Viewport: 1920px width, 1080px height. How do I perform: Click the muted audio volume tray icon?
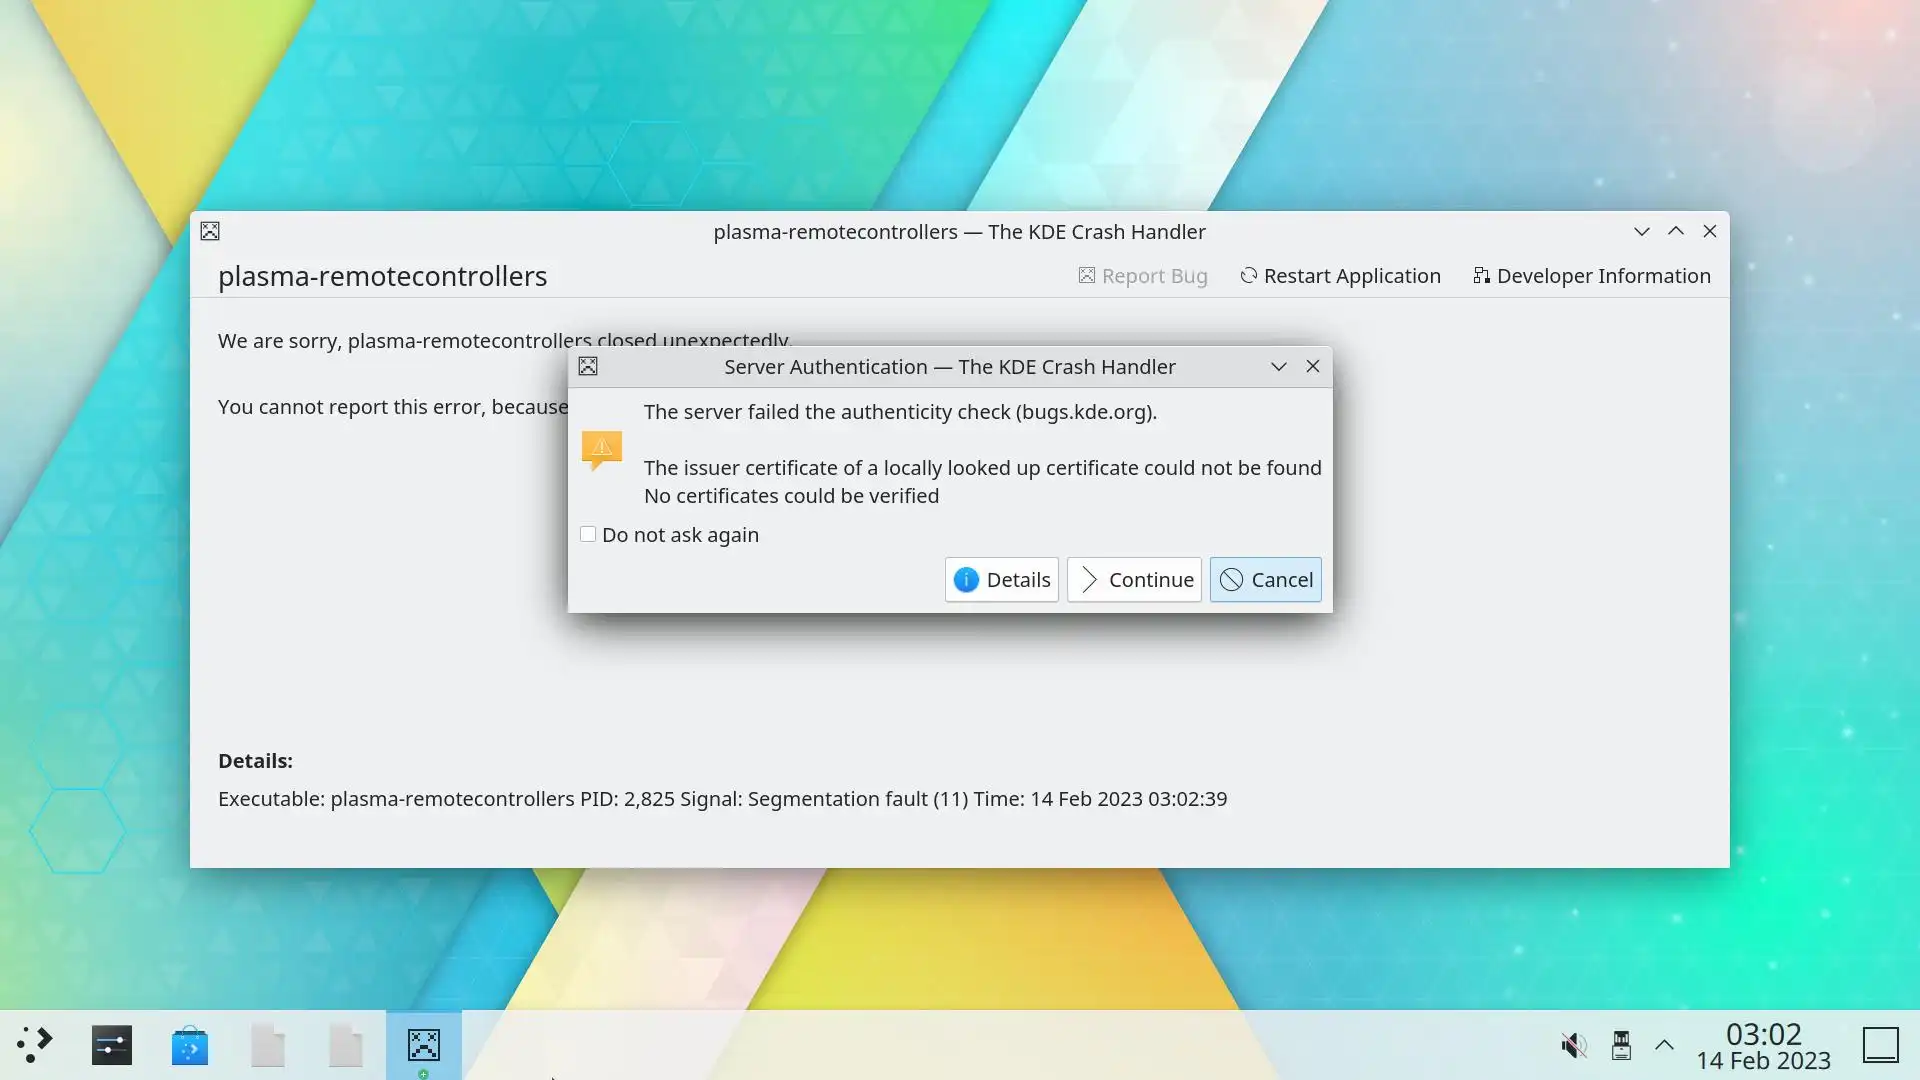tap(1574, 1046)
